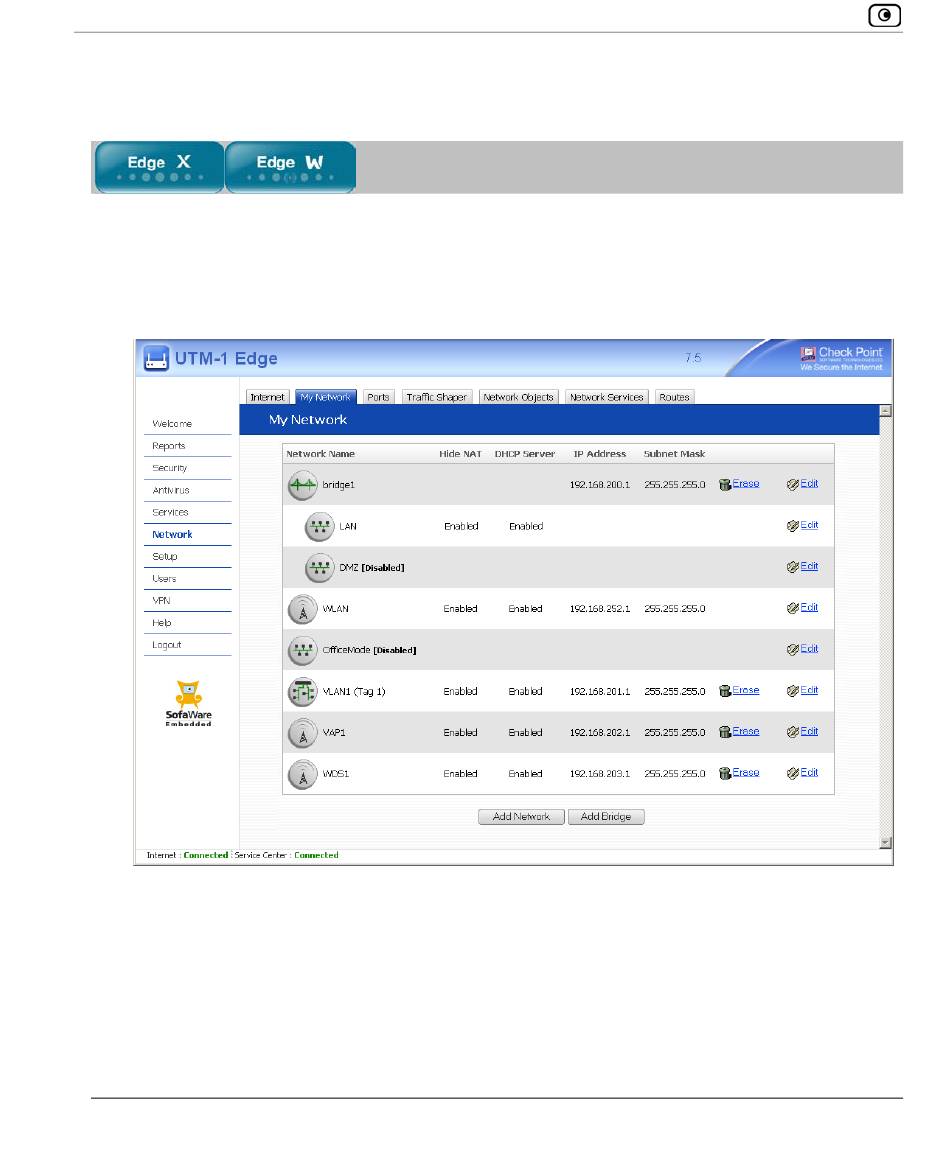950x1176 pixels.
Task: Click pencil edit icon in bridge1 row
Action: click(793, 485)
